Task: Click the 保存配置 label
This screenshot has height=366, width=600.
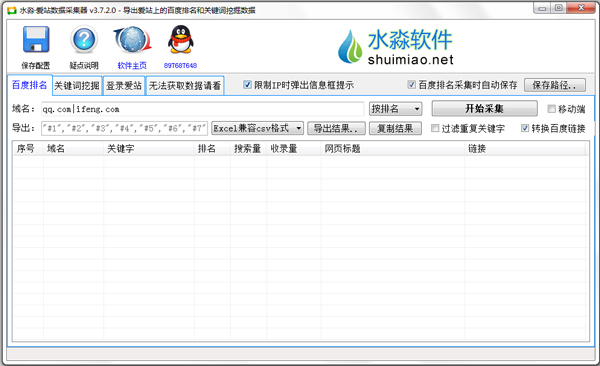Action: [x=36, y=65]
